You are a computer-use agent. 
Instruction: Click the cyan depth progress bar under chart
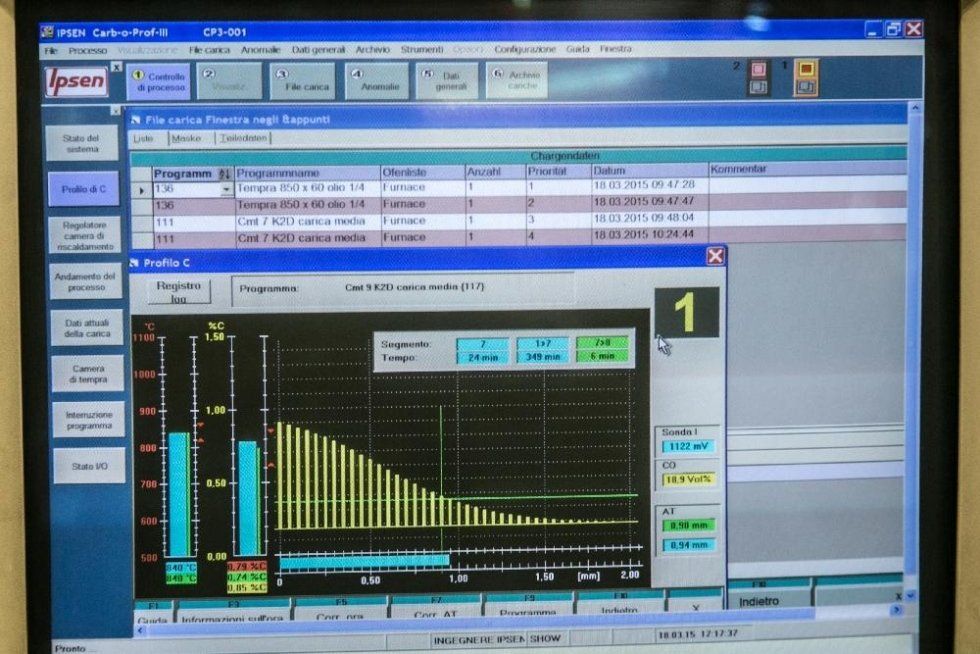(364, 561)
